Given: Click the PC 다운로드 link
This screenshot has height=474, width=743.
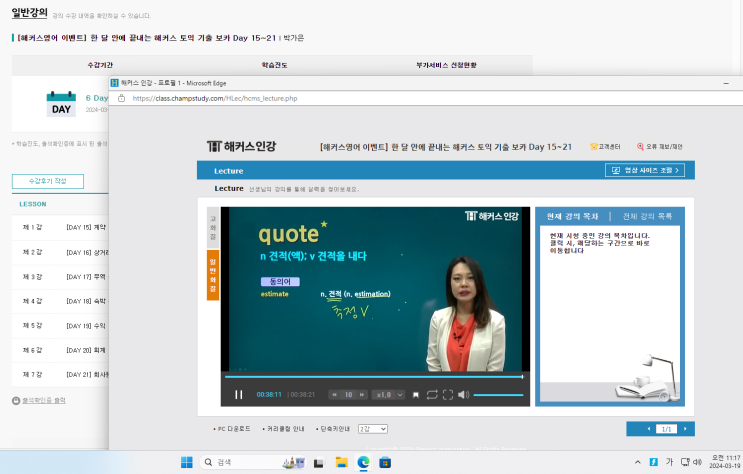Looking at the screenshot, I should (232, 429).
